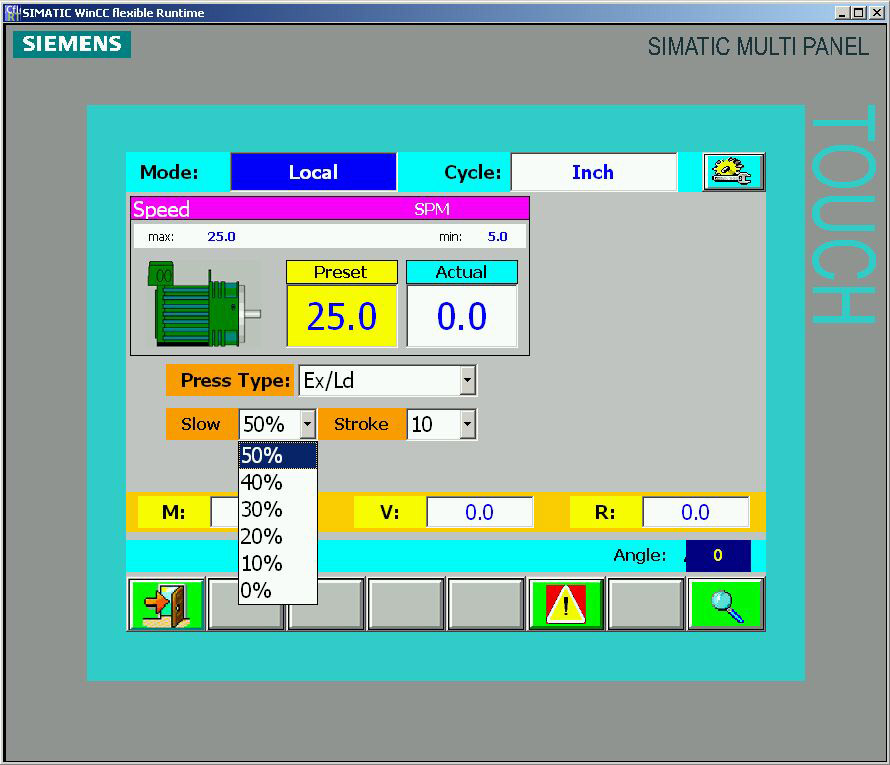The height and width of the screenshot is (765, 890).
Task: Click the min speed value 5.0
Action: click(497, 237)
